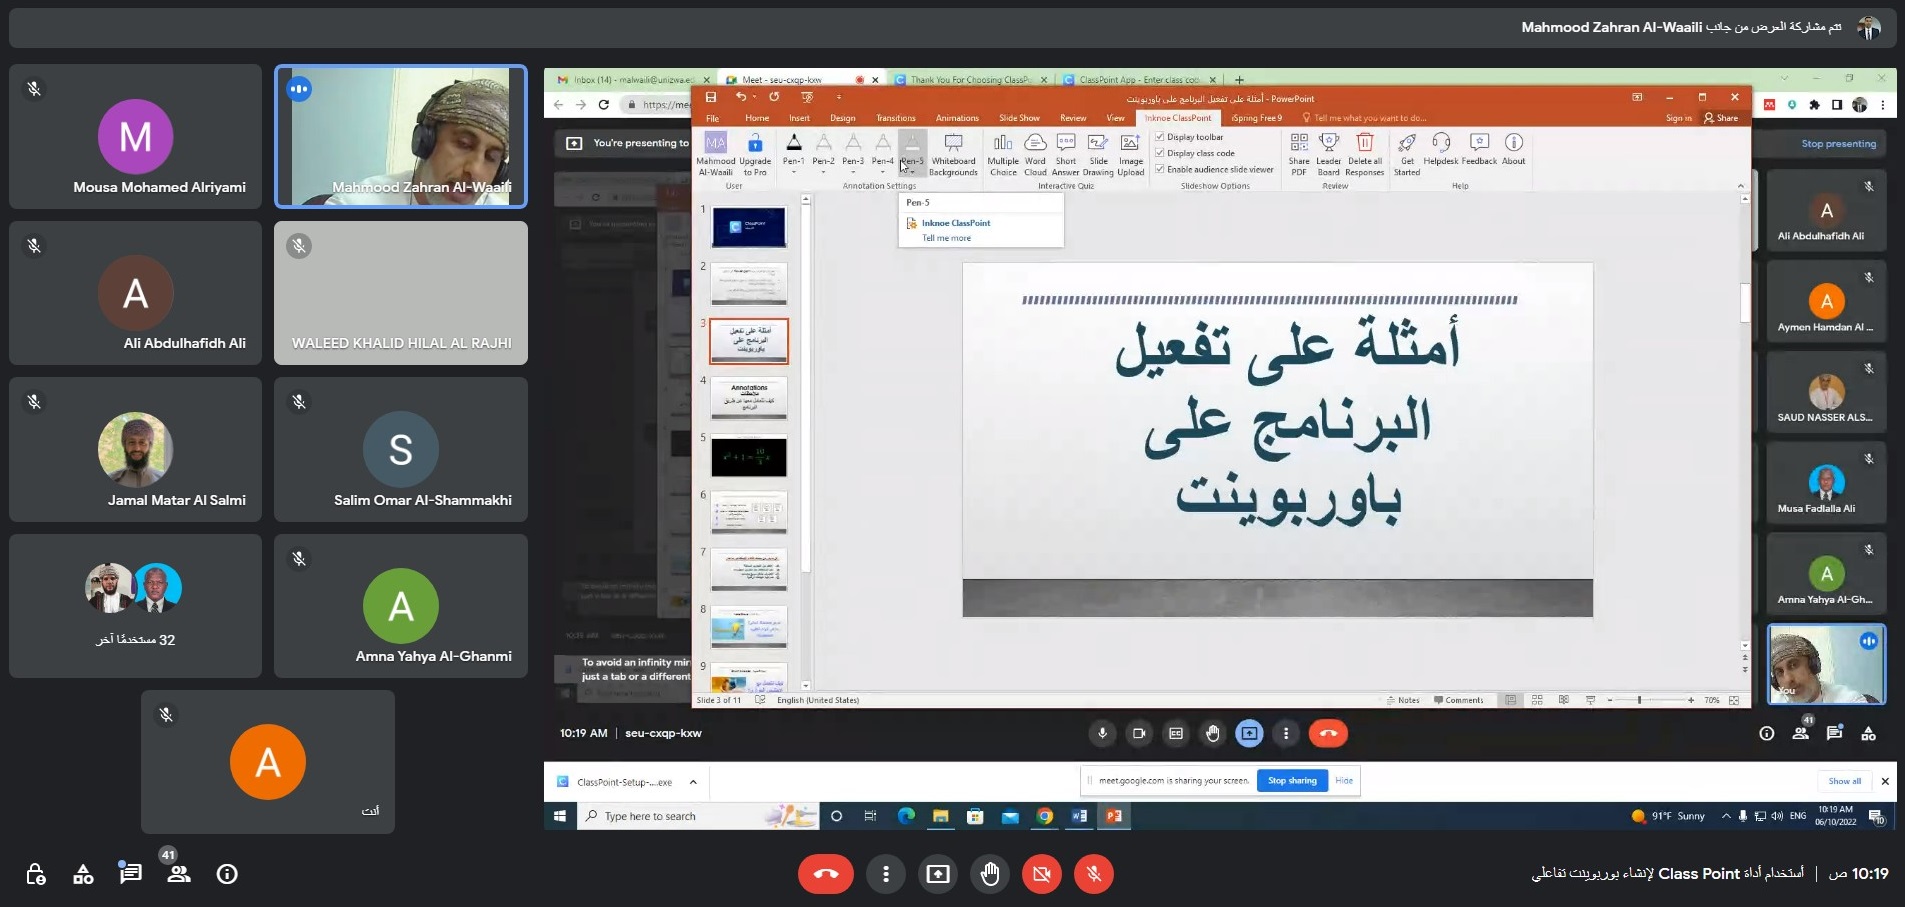
Task: Insert a Multiple Choice quiz question
Action: [1001, 155]
